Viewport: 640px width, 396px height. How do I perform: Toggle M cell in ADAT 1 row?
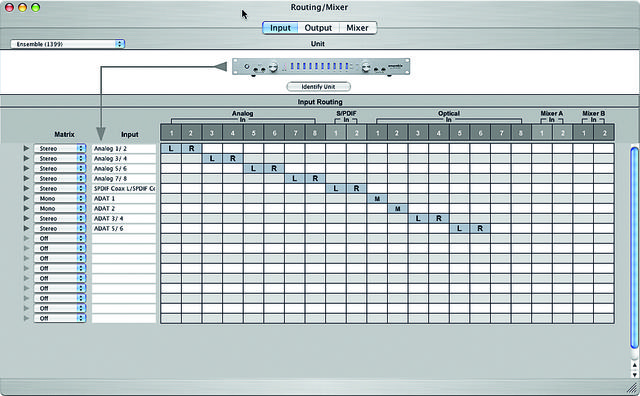[x=377, y=198]
